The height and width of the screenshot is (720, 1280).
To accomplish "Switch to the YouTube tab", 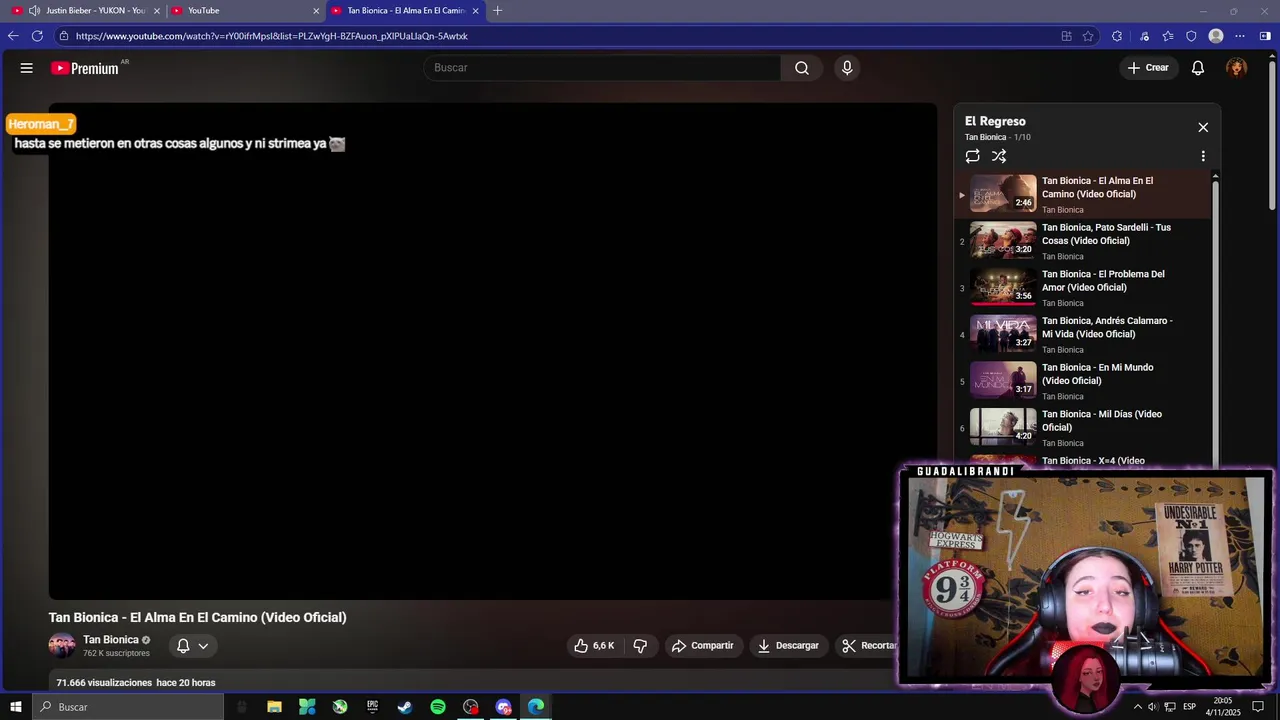I will (244, 11).
